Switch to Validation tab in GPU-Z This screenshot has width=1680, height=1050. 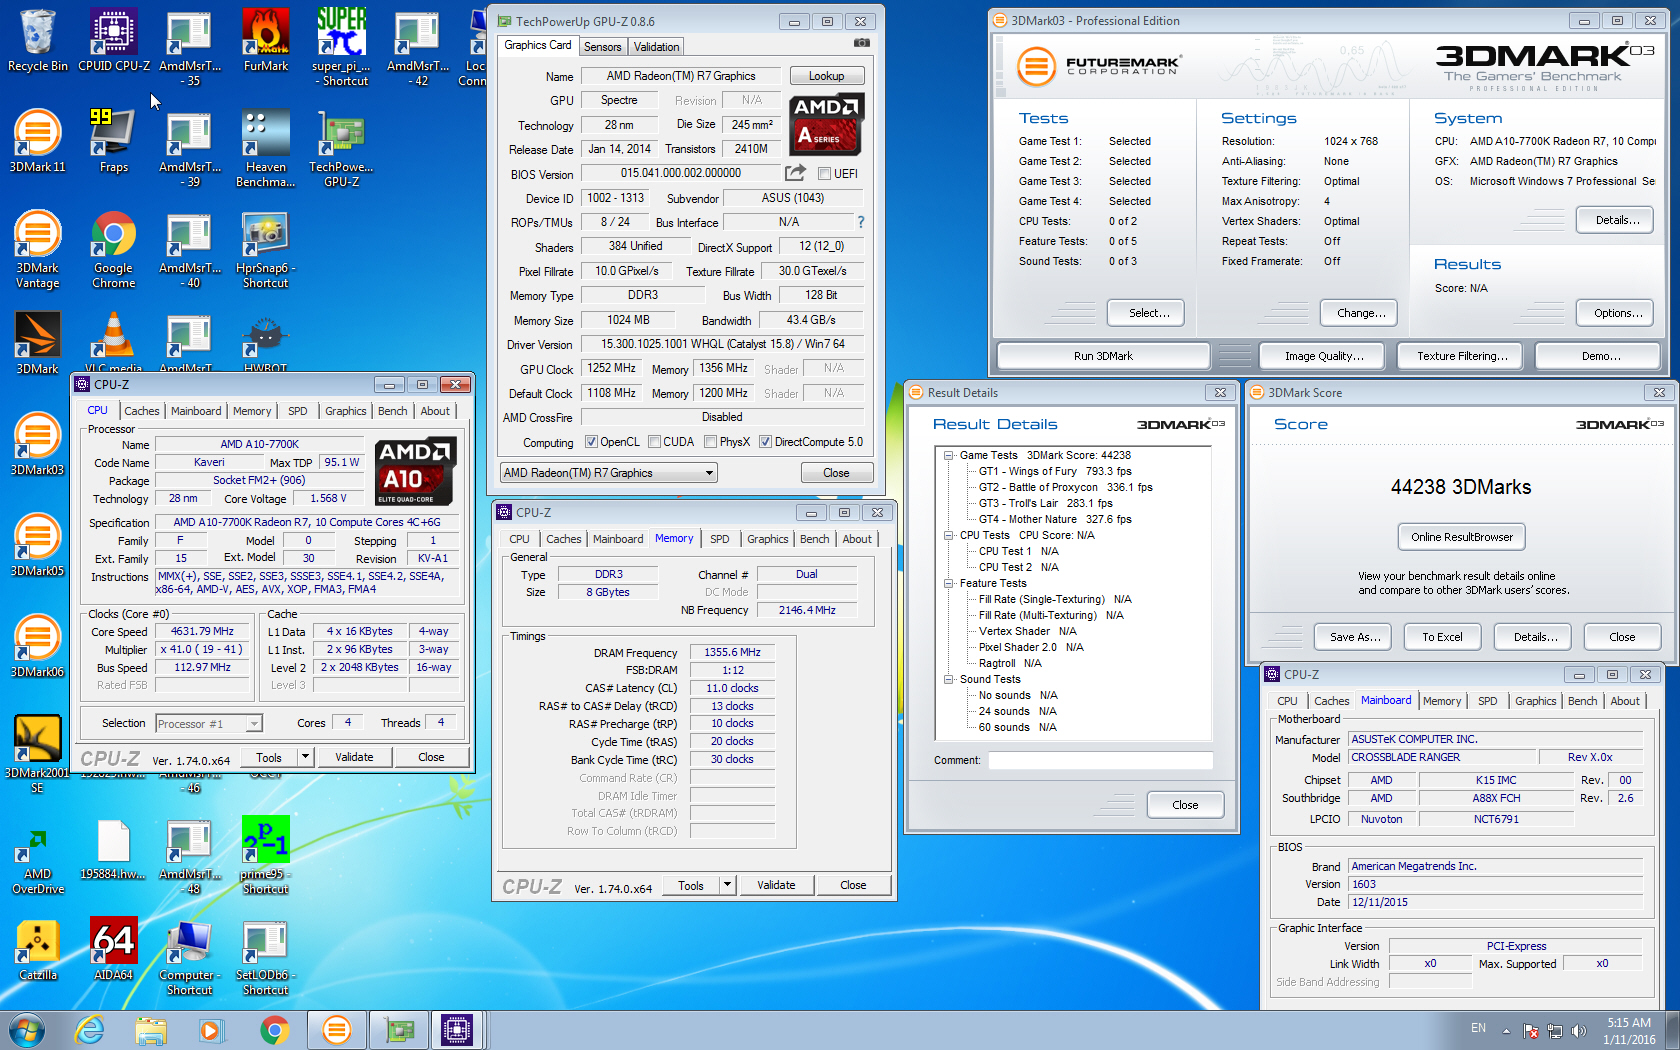coord(656,47)
